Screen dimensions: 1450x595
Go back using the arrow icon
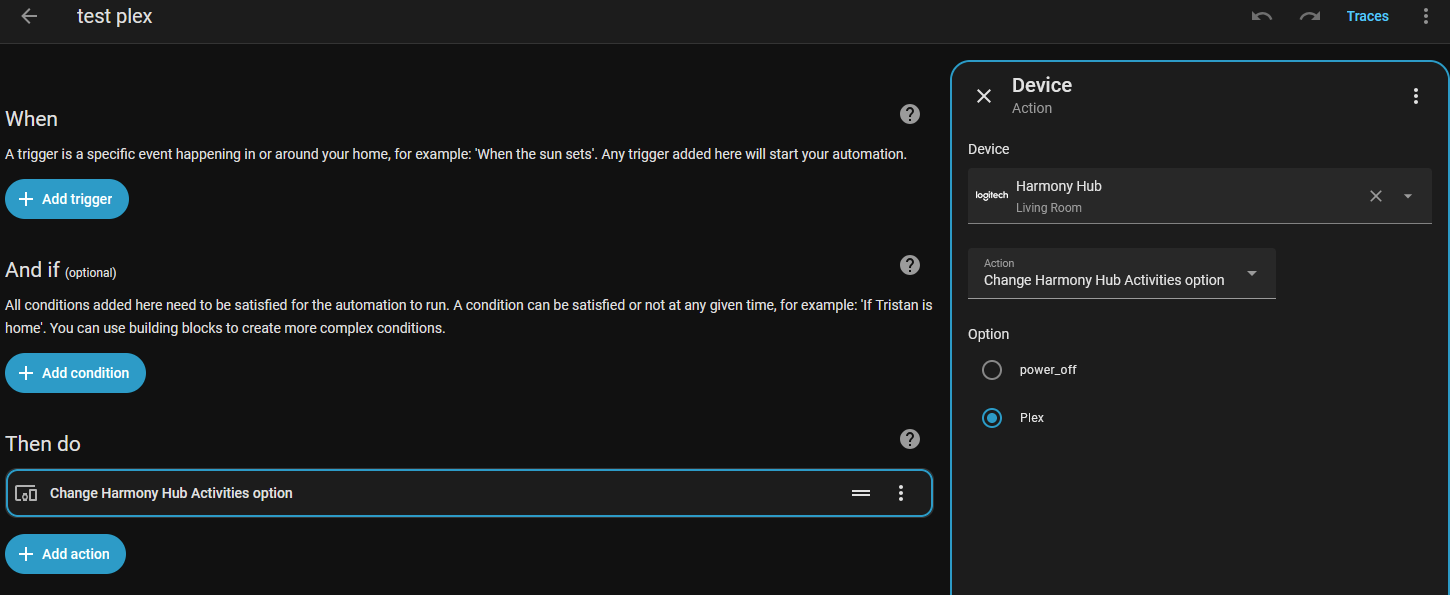pos(29,16)
